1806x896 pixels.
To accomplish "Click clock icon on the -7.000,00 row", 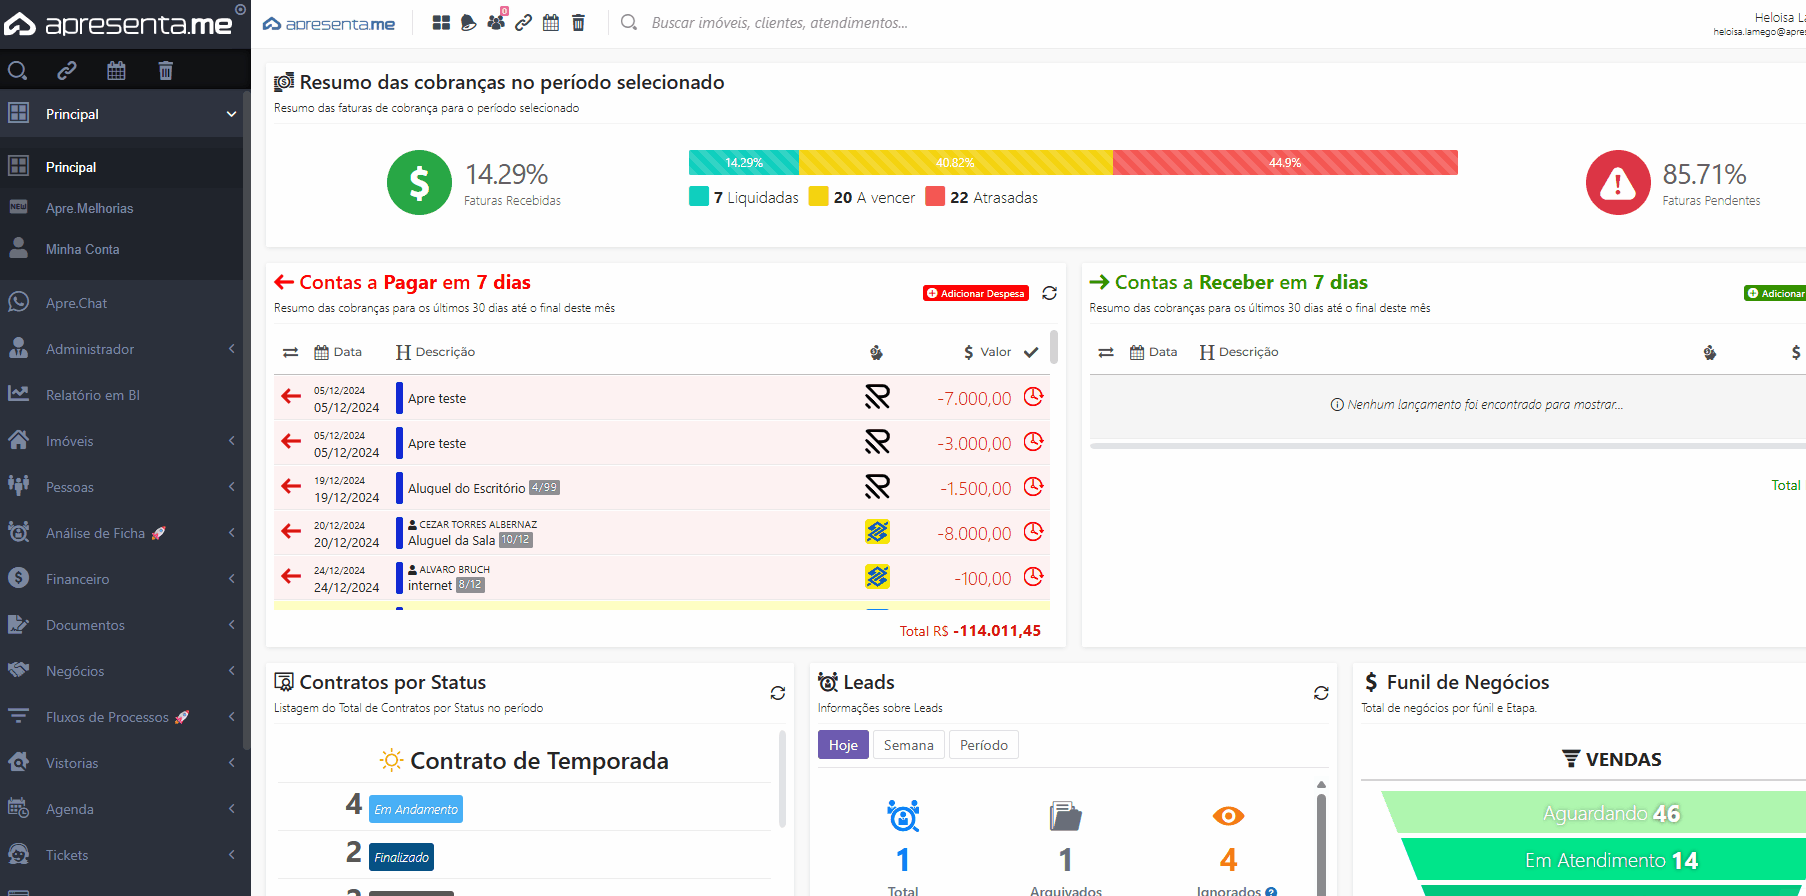I will click(x=1033, y=397).
